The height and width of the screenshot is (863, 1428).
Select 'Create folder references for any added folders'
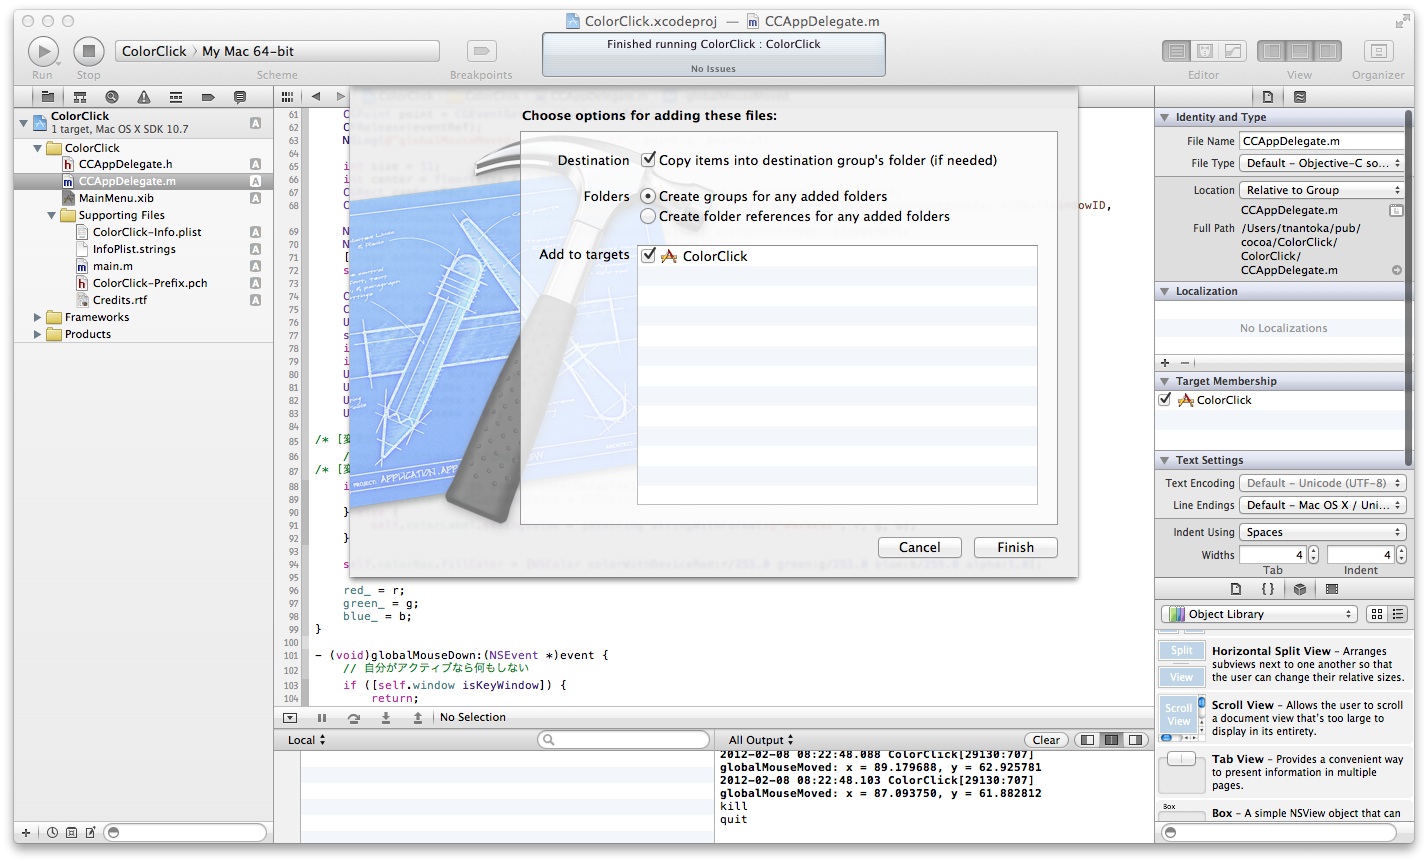(648, 216)
